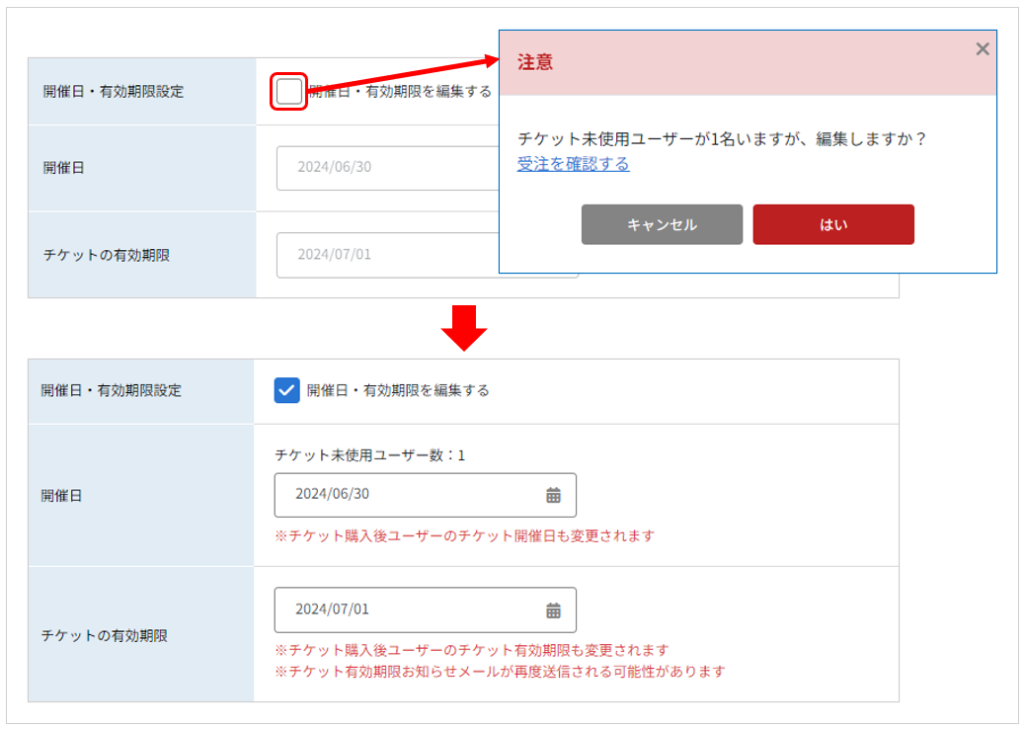Untick the blue checked 開催日・有効期限を編集する checkbox
The image size is (1024, 730).
[287, 390]
